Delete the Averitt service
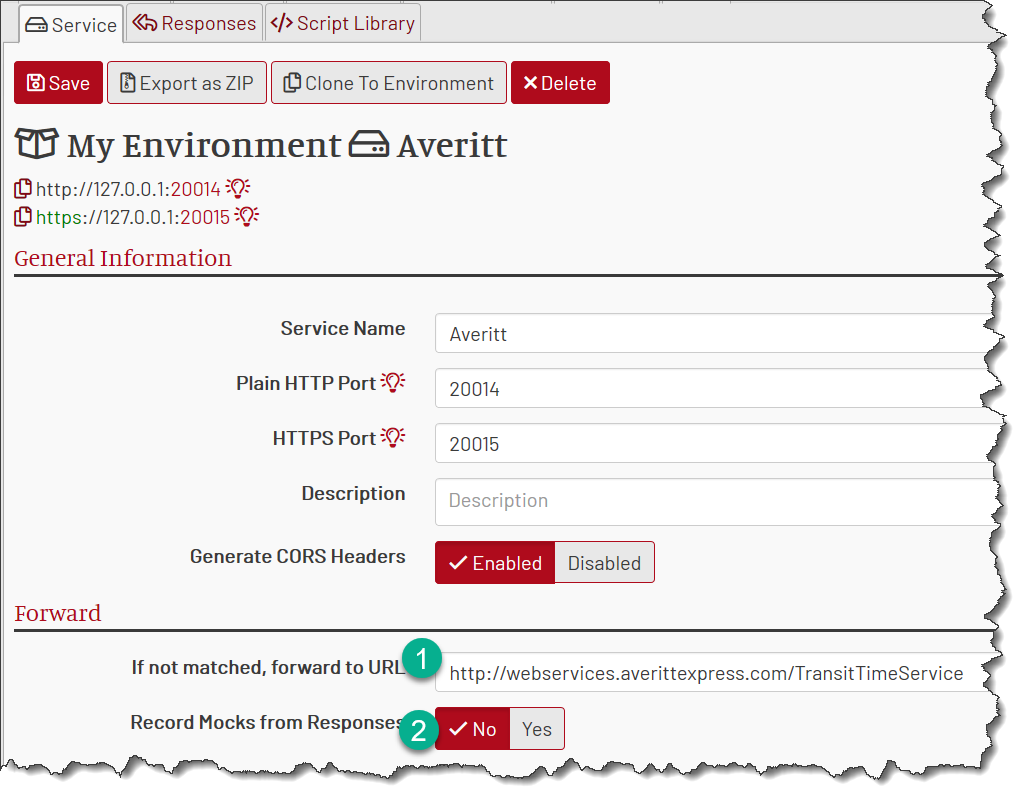This screenshot has height=801, width=1028. click(560, 83)
